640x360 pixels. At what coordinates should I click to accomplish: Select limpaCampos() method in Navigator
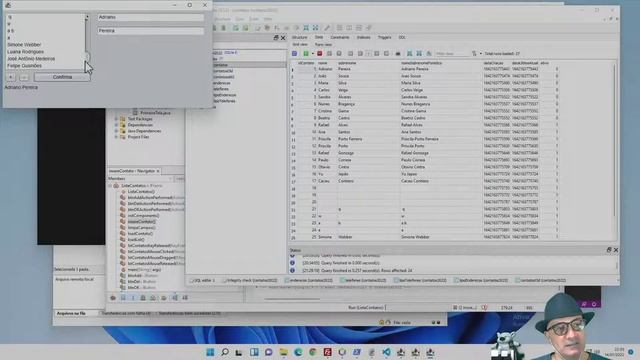click(141, 227)
